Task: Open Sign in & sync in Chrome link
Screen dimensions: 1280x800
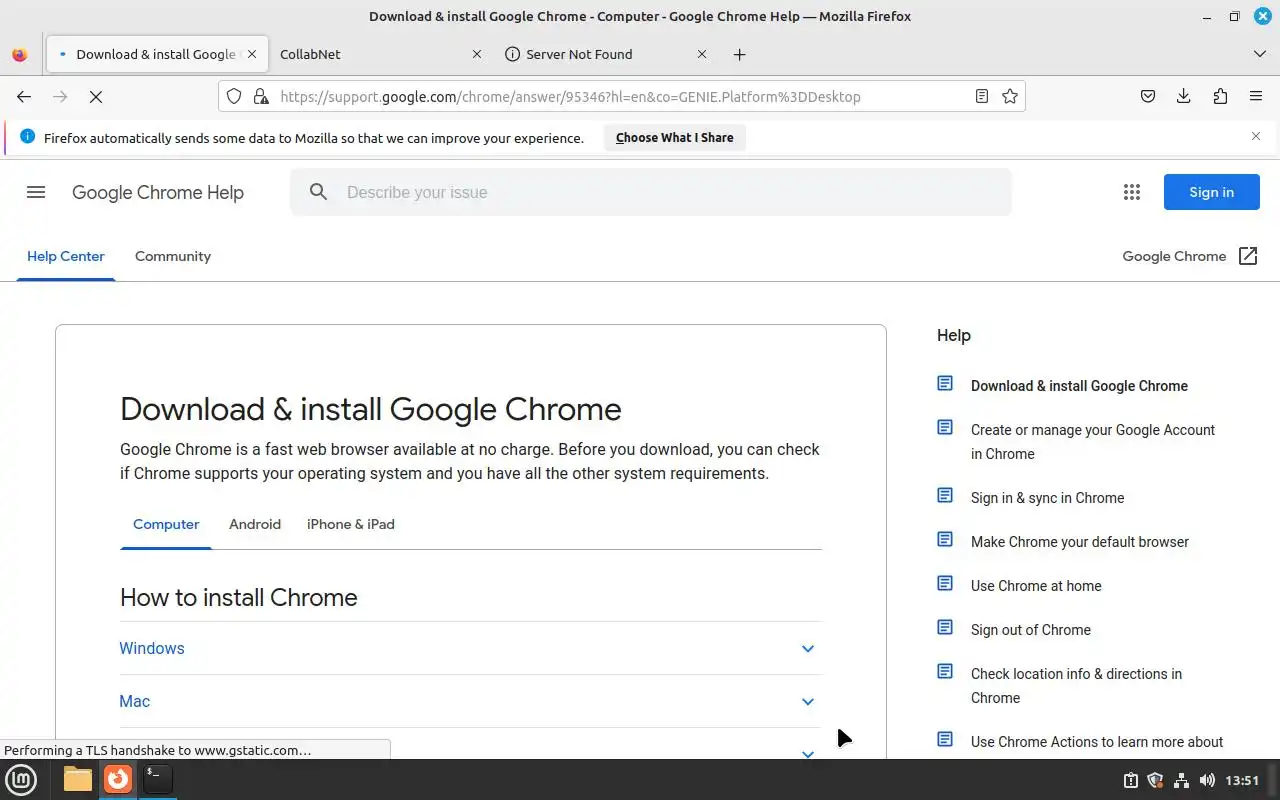Action: click(1047, 498)
